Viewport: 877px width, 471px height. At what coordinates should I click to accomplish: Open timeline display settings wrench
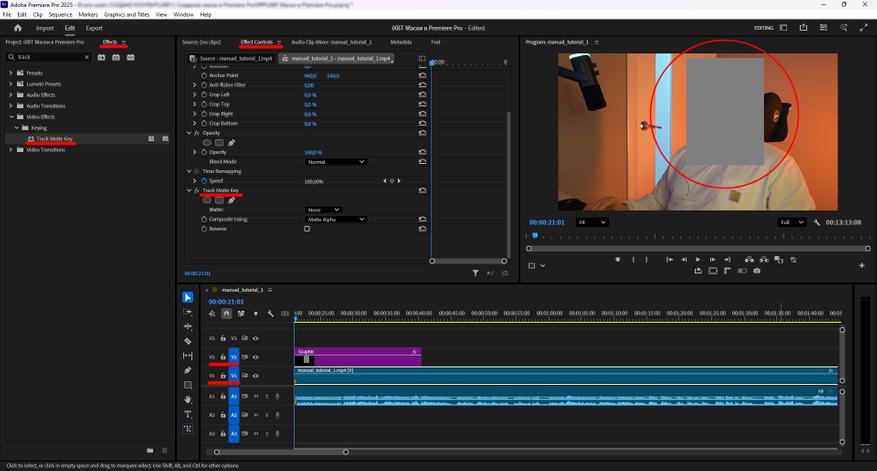click(x=270, y=314)
